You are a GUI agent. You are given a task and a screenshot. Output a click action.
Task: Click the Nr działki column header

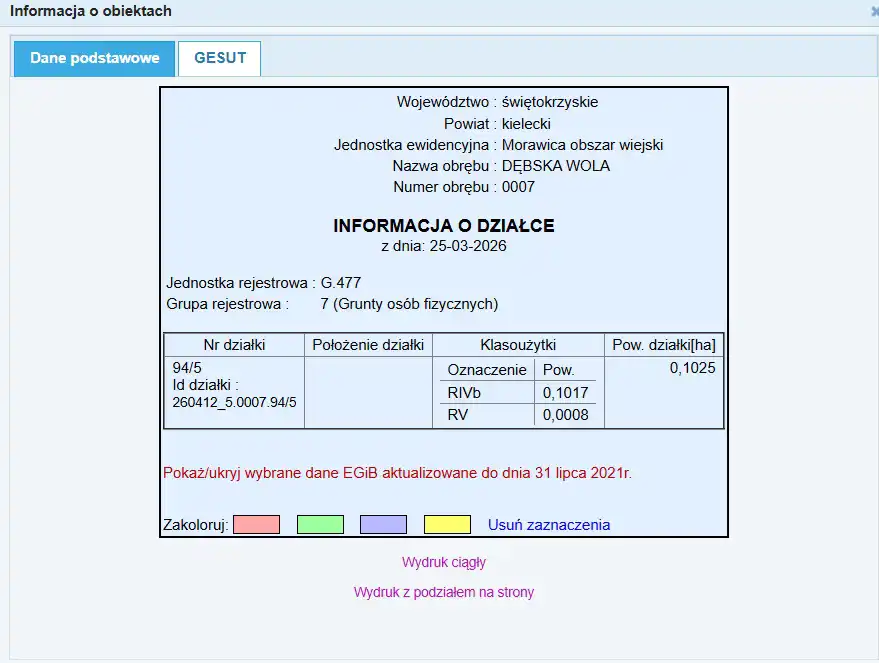[234, 345]
